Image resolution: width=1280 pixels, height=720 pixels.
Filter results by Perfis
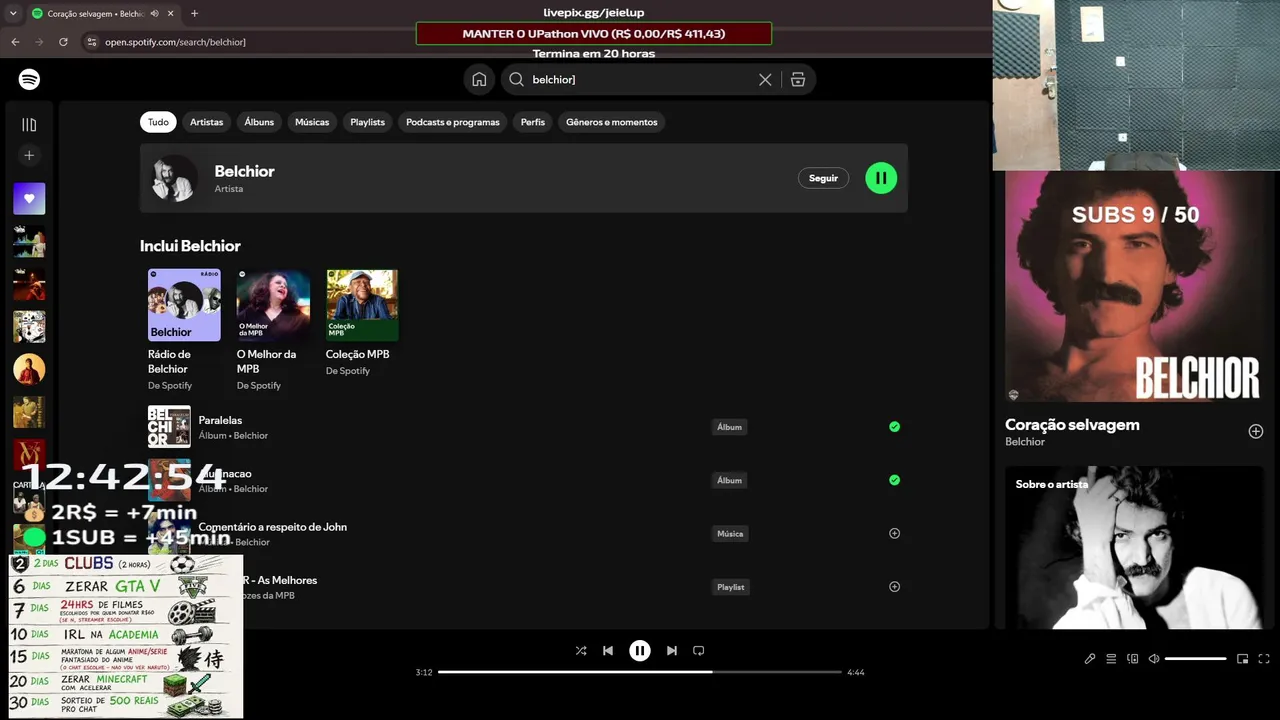[533, 122]
